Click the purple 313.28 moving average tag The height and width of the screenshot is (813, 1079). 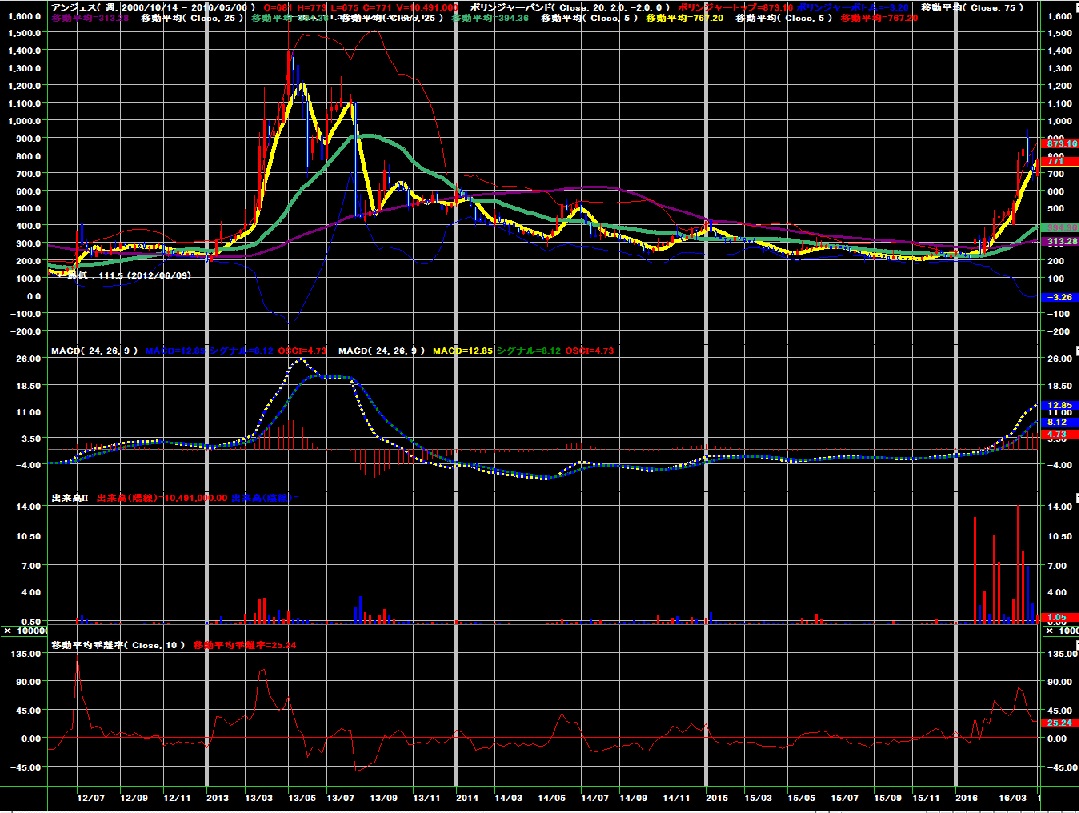point(1058,242)
